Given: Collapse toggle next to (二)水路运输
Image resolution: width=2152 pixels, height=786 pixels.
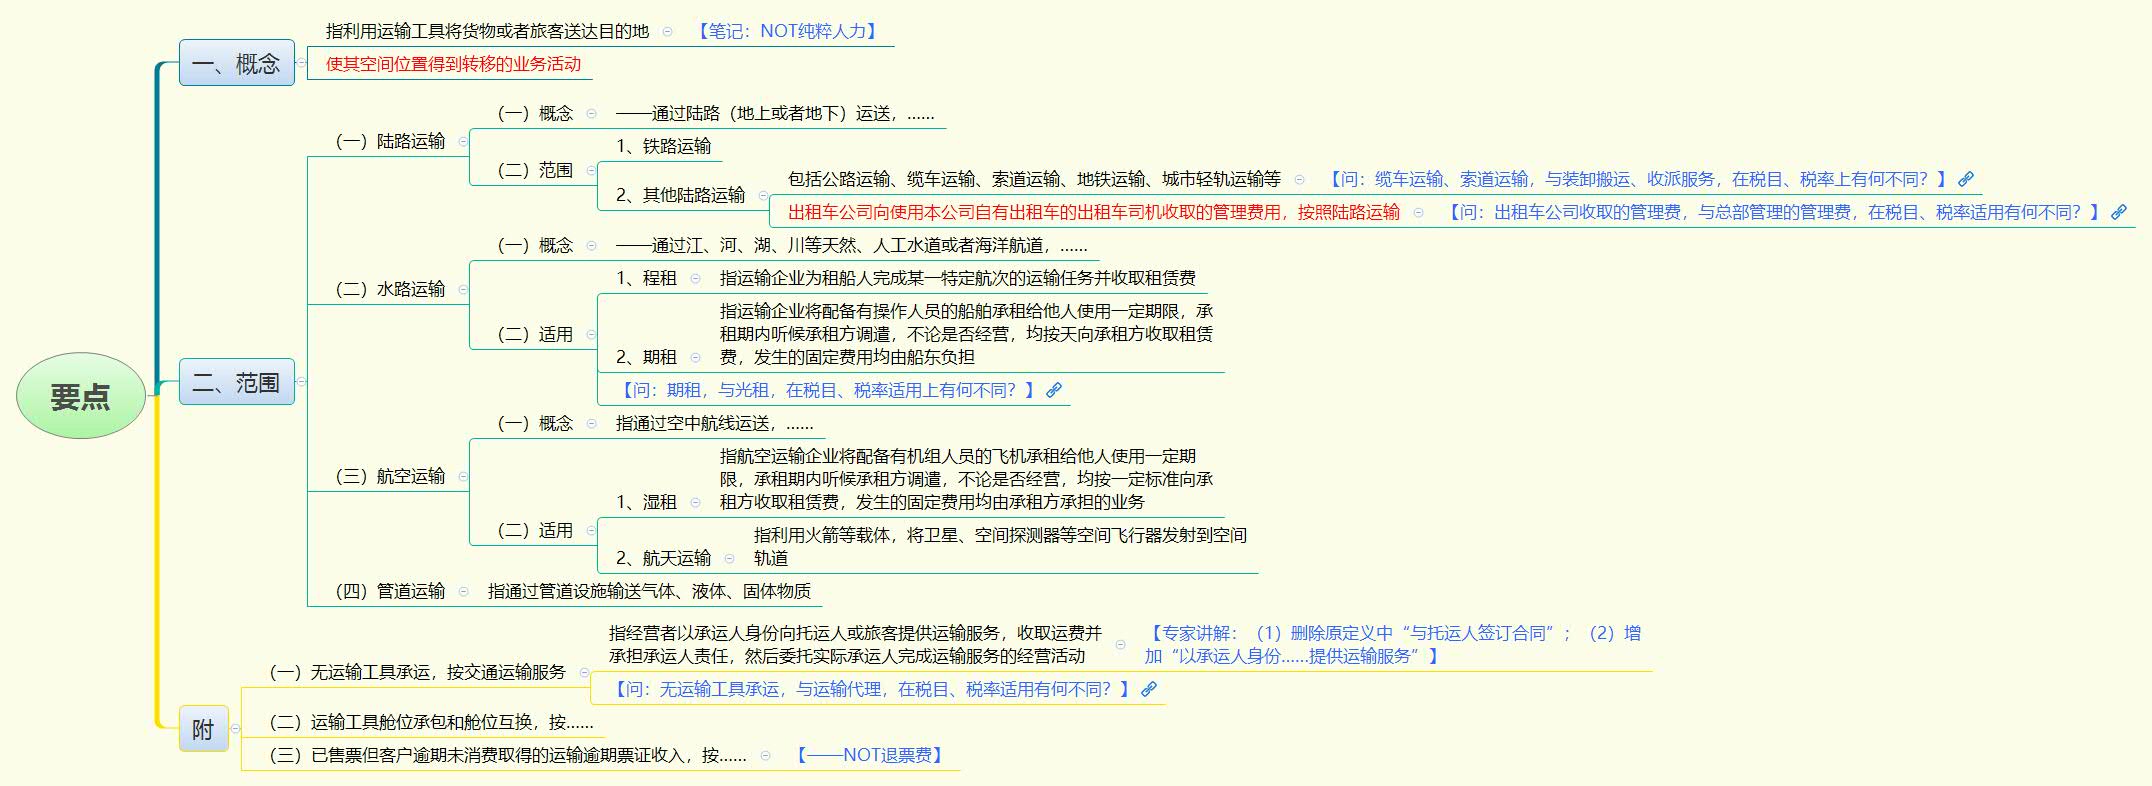Looking at the screenshot, I should coord(463,290).
